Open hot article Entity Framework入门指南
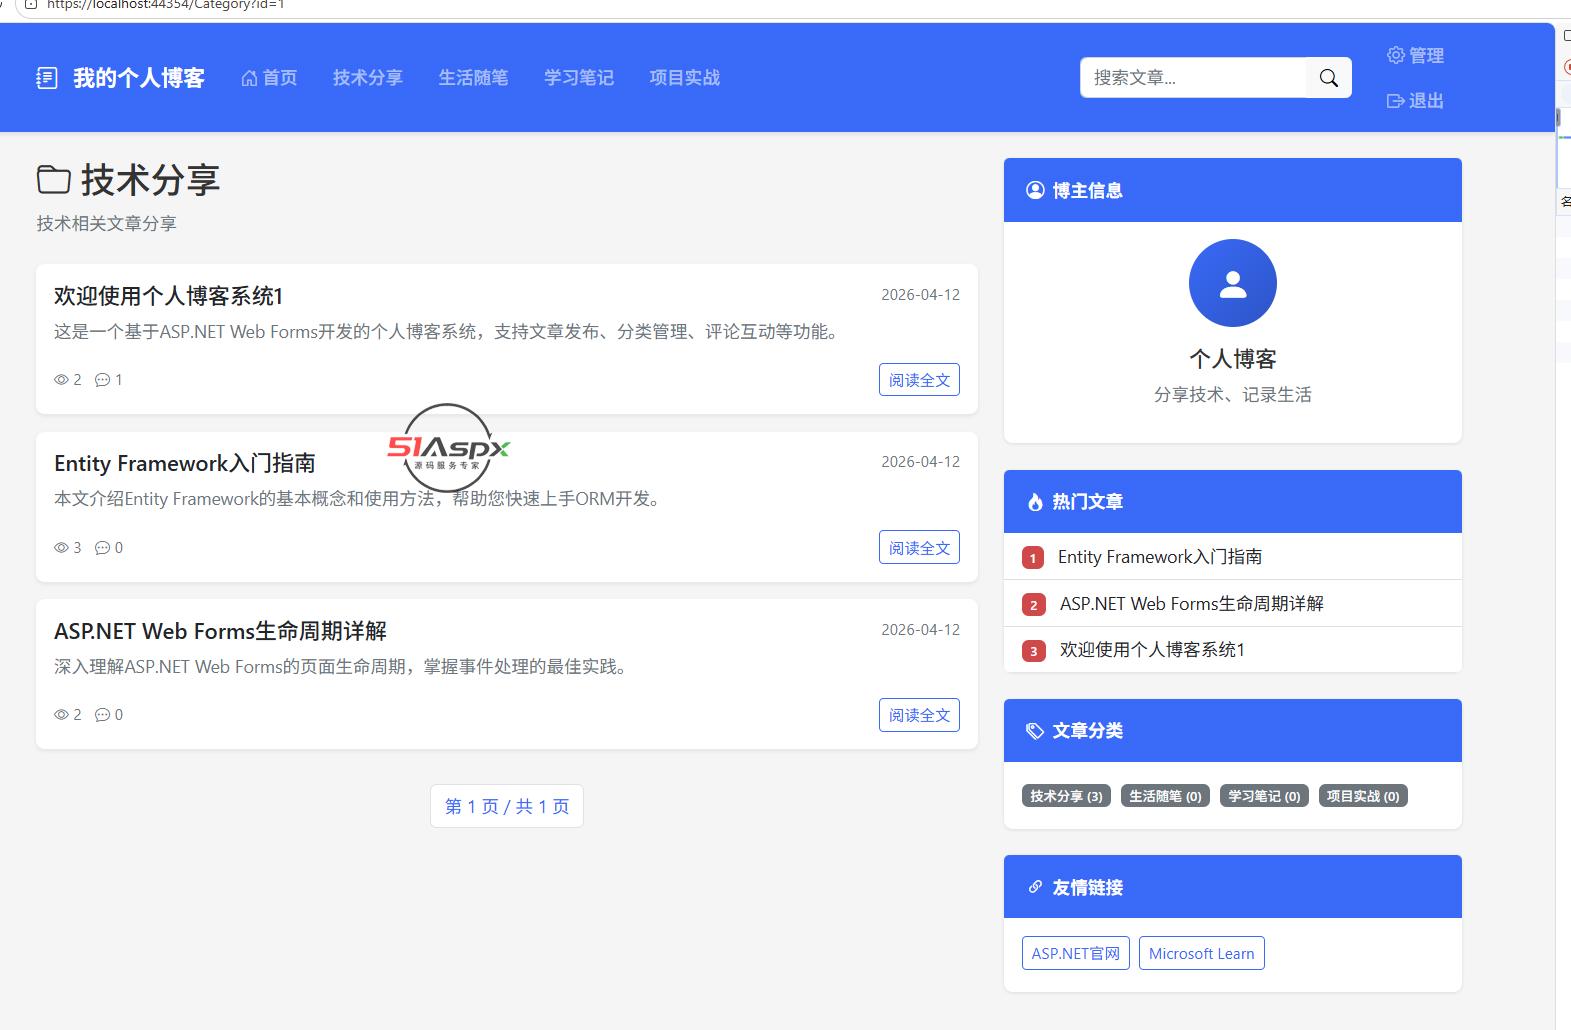This screenshot has width=1571, height=1030. coord(1160,557)
